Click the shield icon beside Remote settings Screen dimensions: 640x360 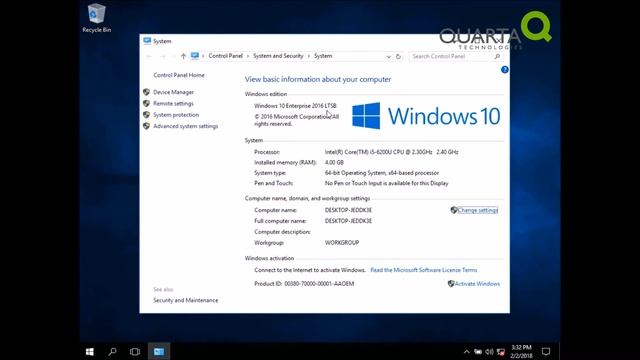tap(146, 104)
